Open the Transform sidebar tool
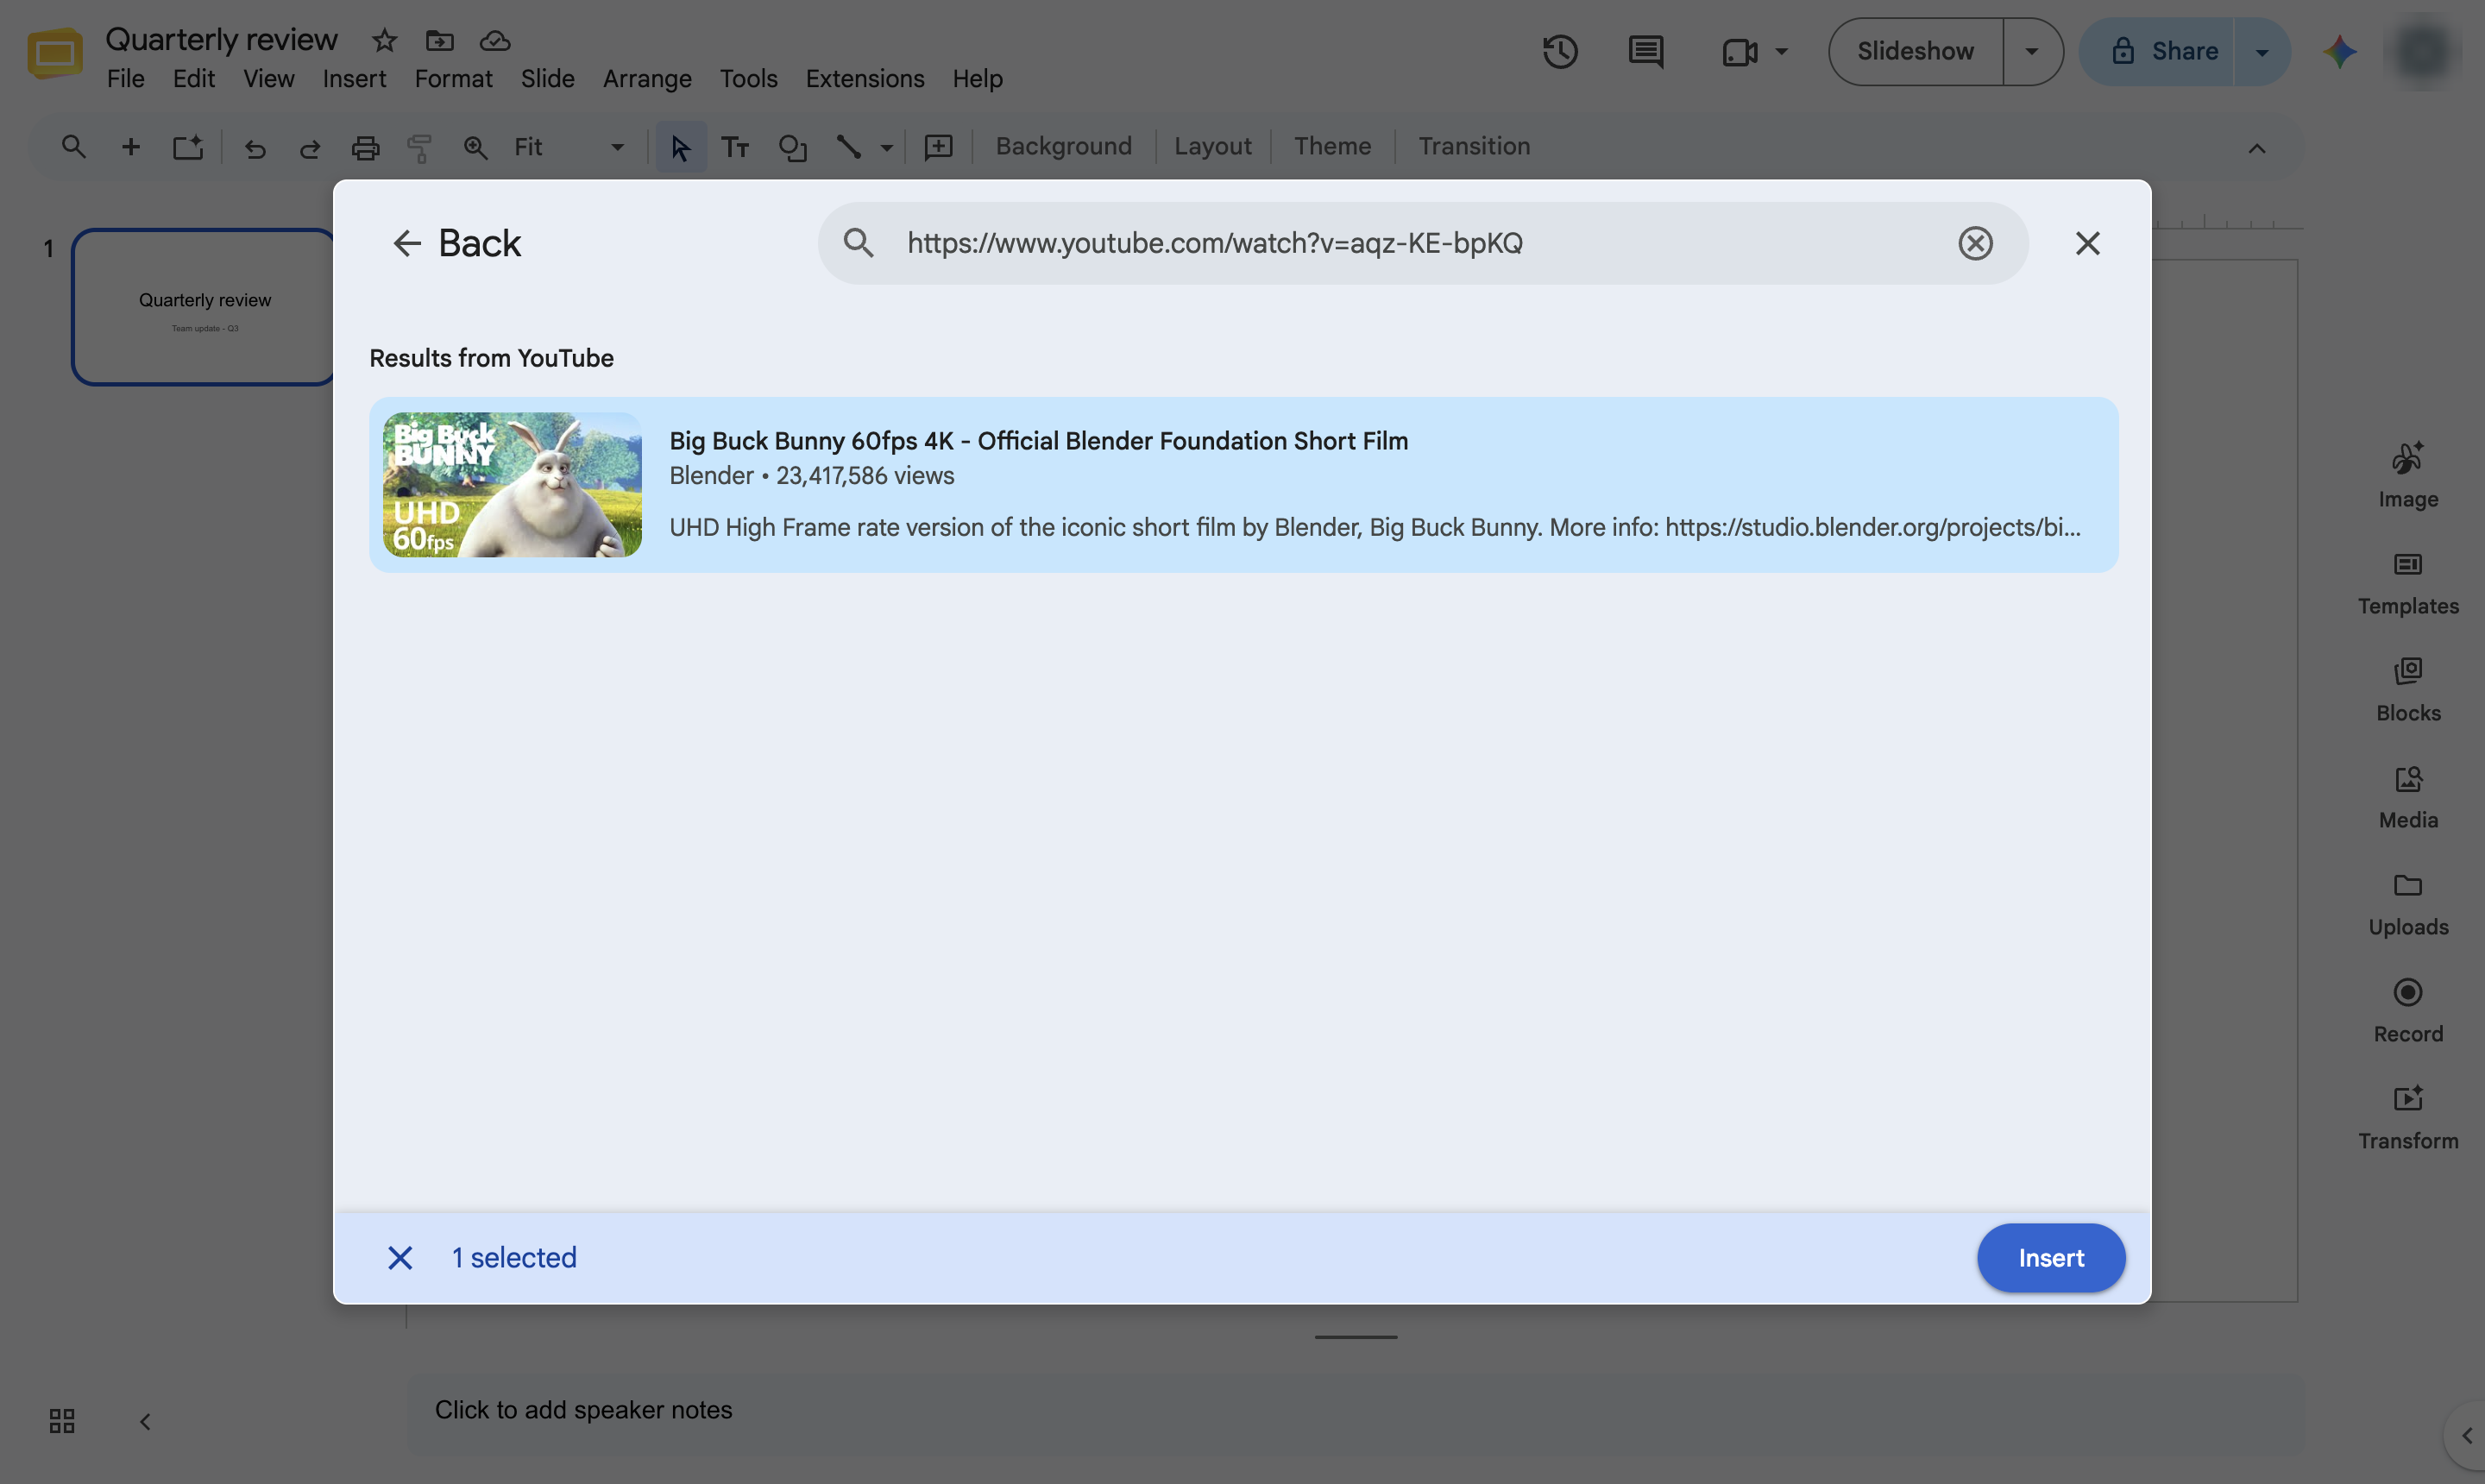Viewport: 2485px width, 1484px height. (2408, 1118)
